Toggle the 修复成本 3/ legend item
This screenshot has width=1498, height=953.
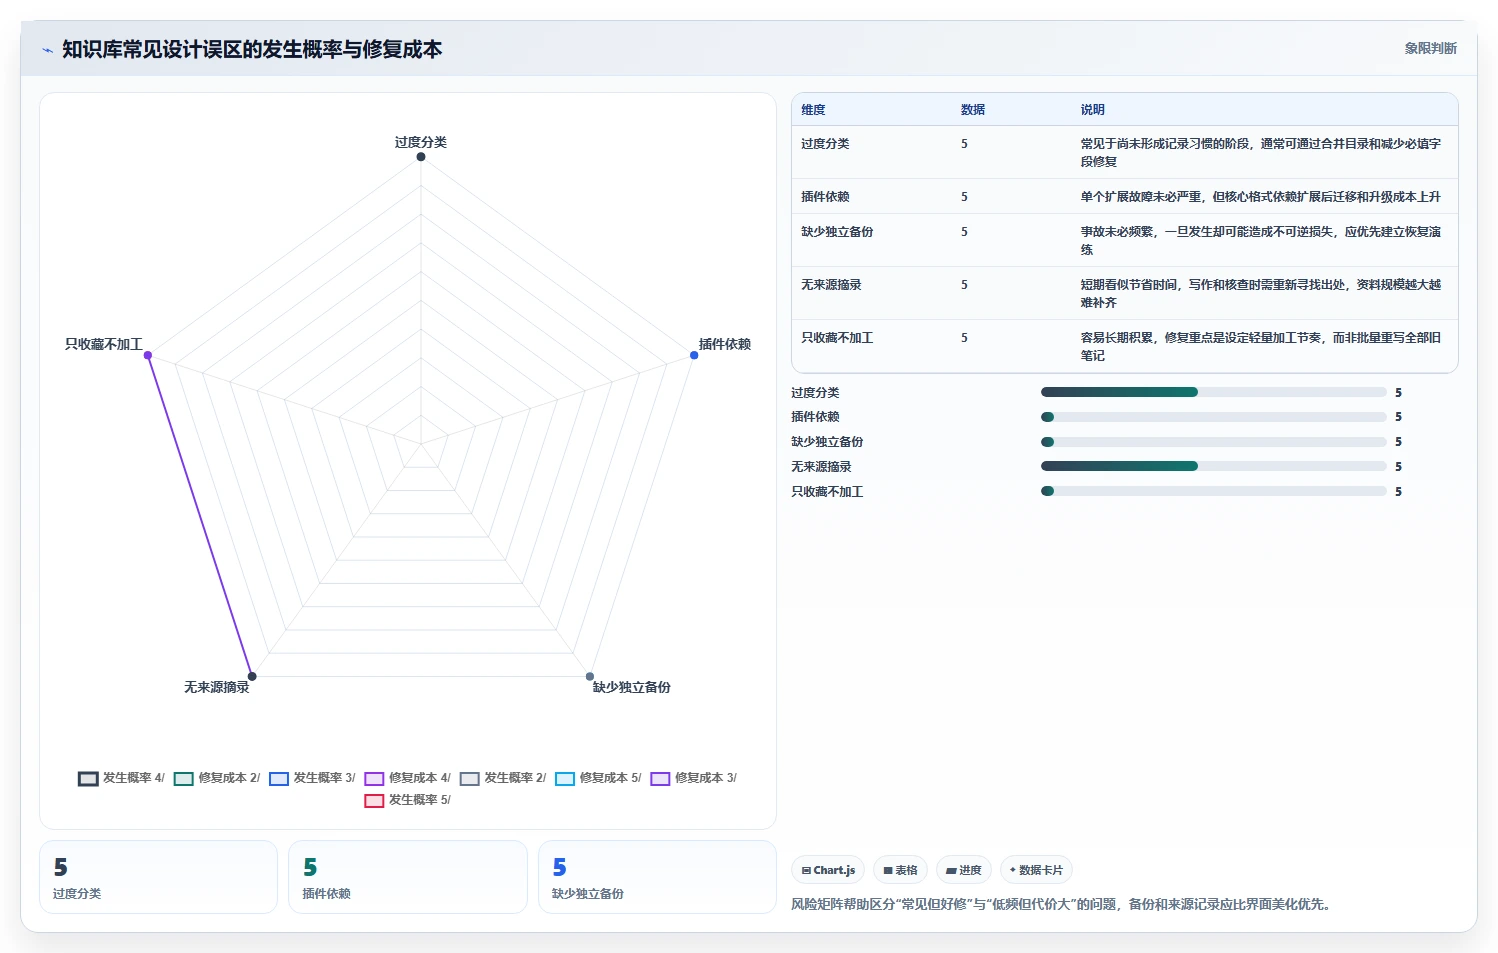coord(694,778)
